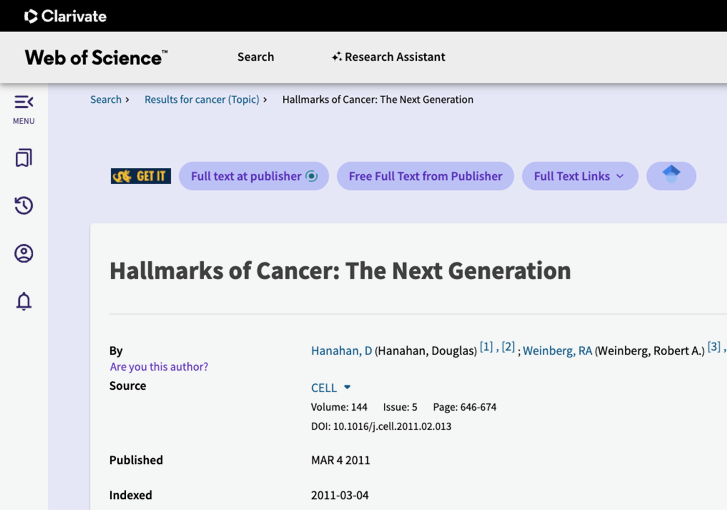Open the CELL journal dropdown
This screenshot has width=727, height=510.
(x=331, y=388)
